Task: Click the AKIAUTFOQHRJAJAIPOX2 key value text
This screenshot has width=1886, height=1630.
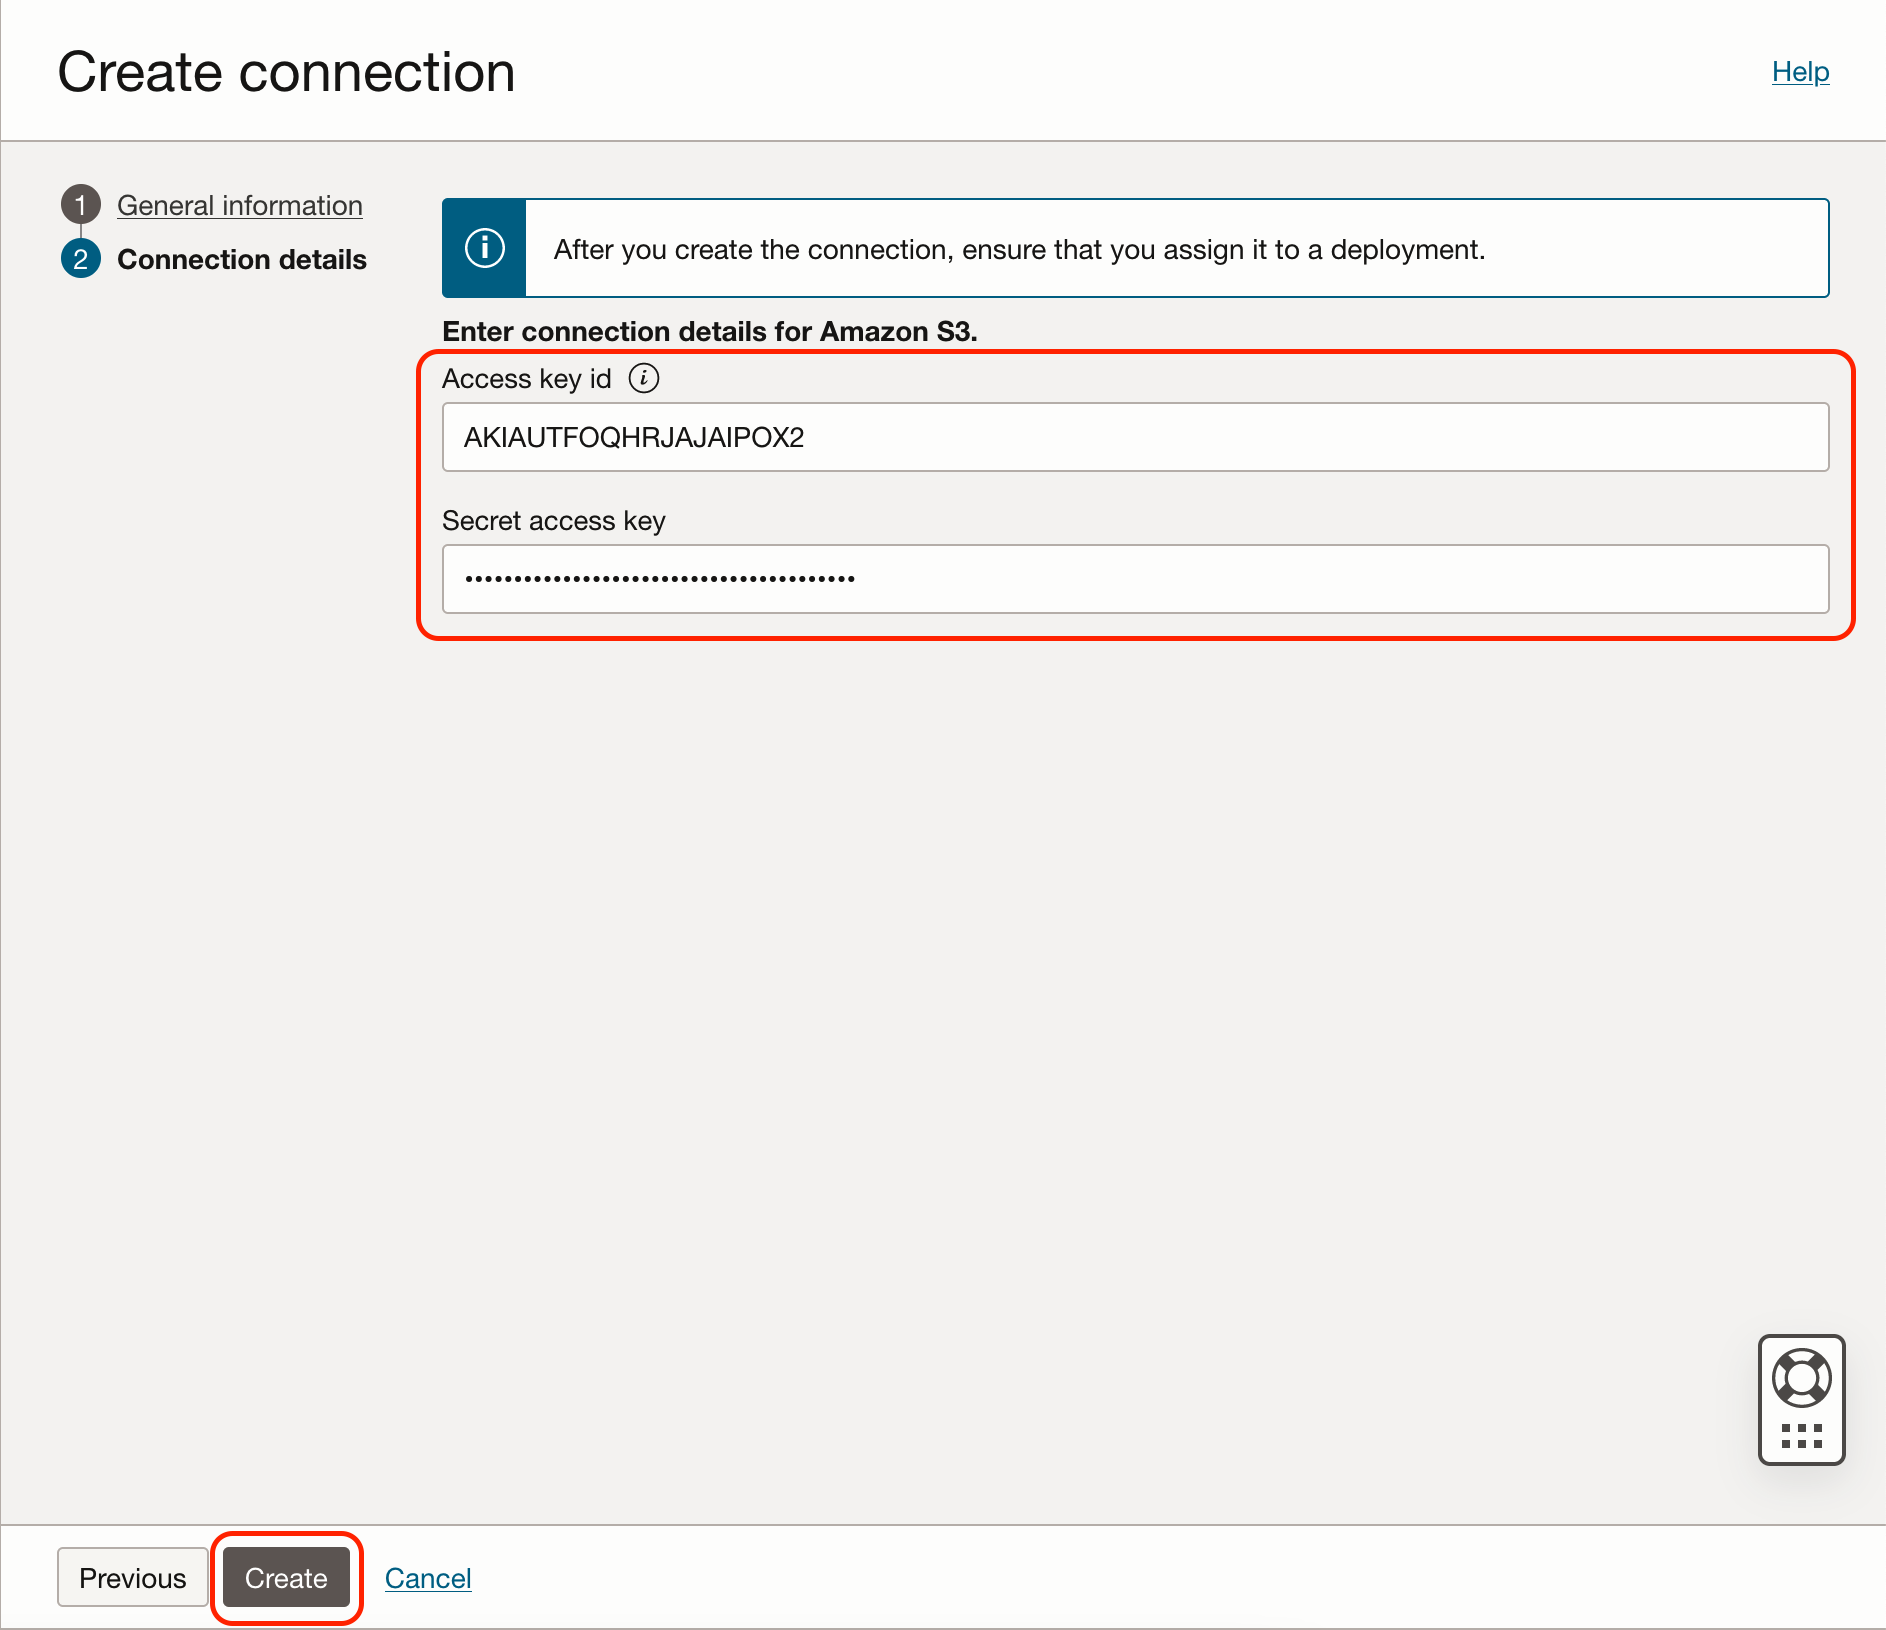Action: tap(634, 437)
